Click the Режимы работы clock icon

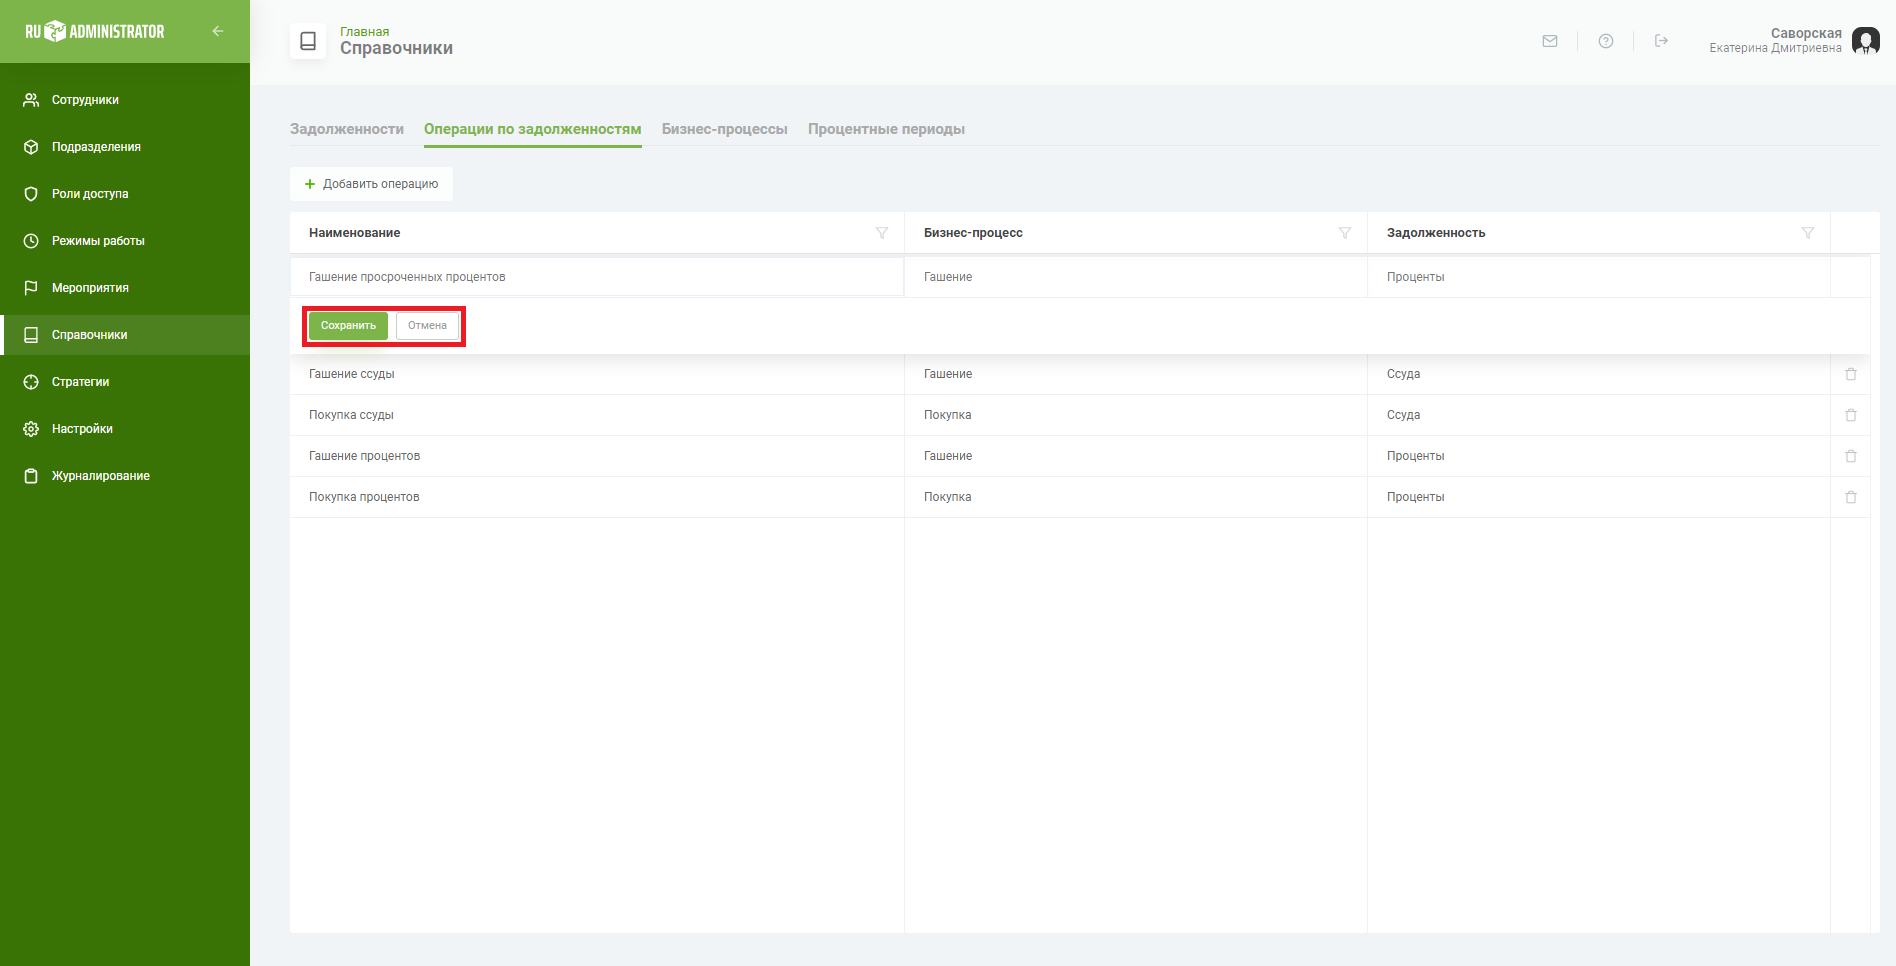point(31,241)
